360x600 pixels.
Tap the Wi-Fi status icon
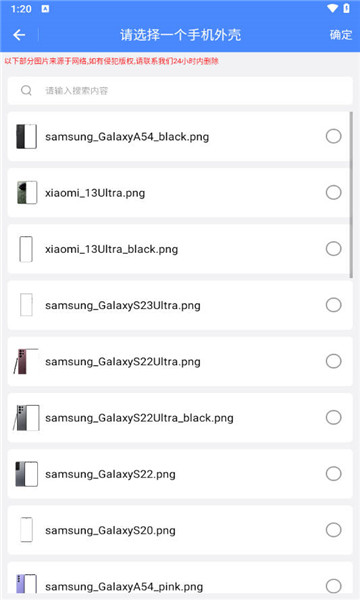pos(332,8)
